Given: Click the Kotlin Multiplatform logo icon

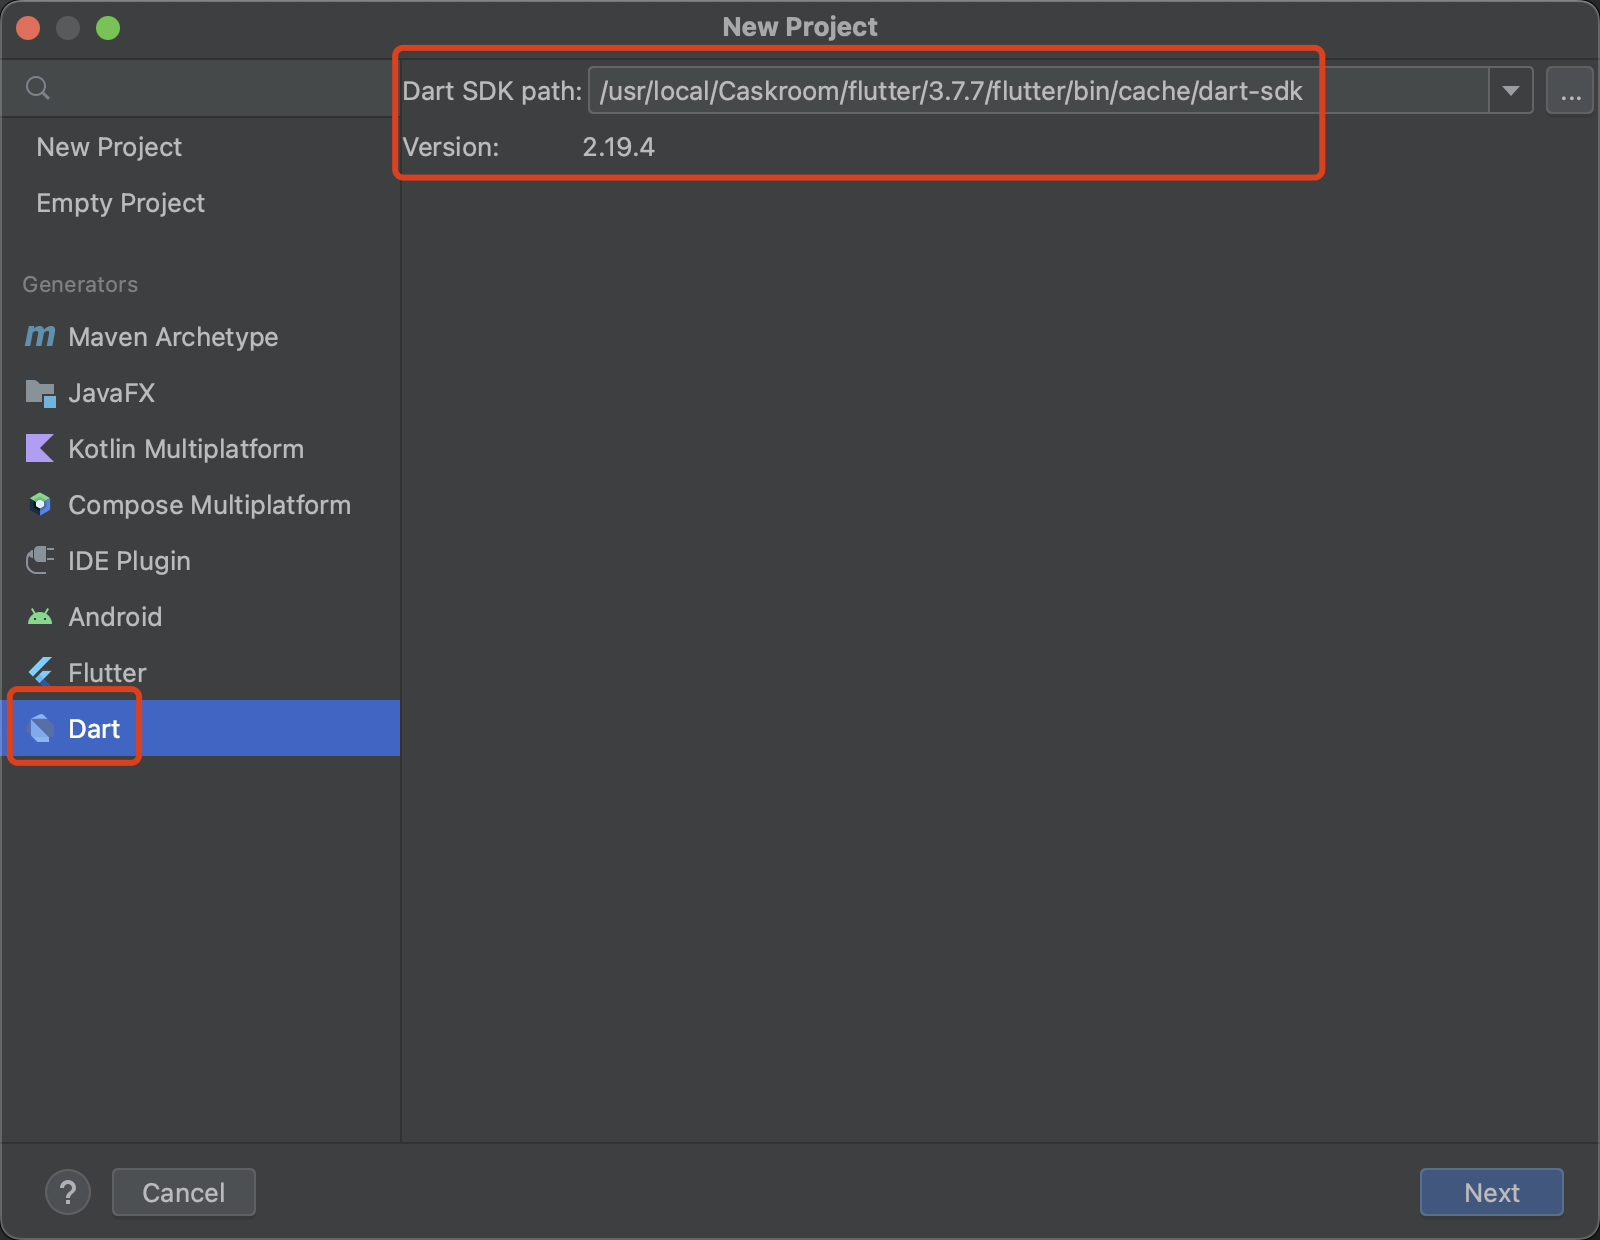Looking at the screenshot, I should [x=40, y=449].
